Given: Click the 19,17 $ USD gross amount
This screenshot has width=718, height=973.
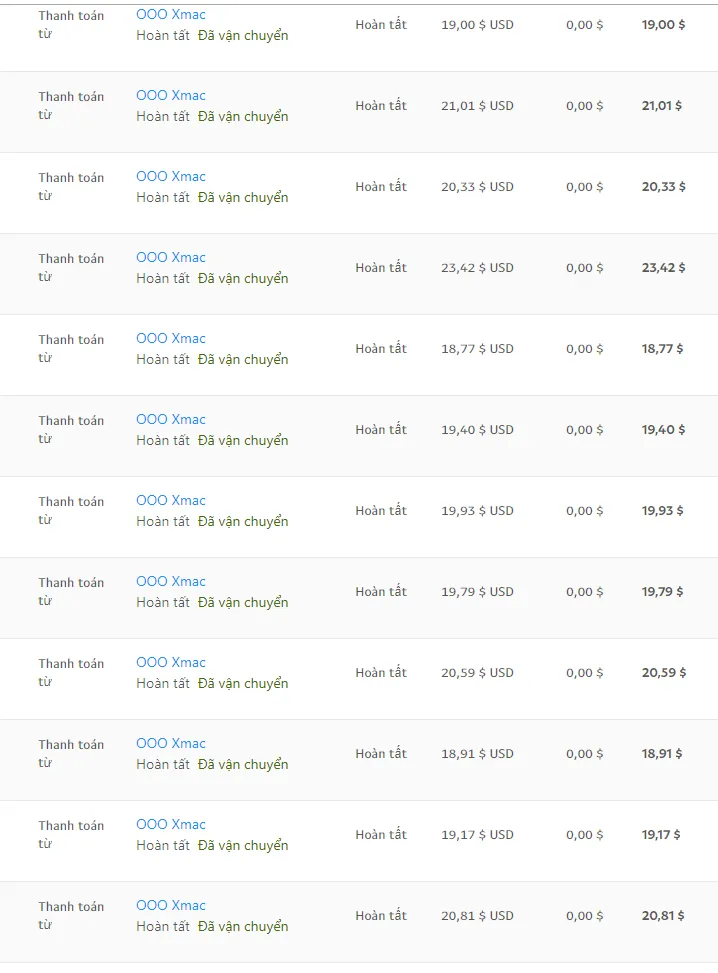Looking at the screenshot, I should click(477, 835).
